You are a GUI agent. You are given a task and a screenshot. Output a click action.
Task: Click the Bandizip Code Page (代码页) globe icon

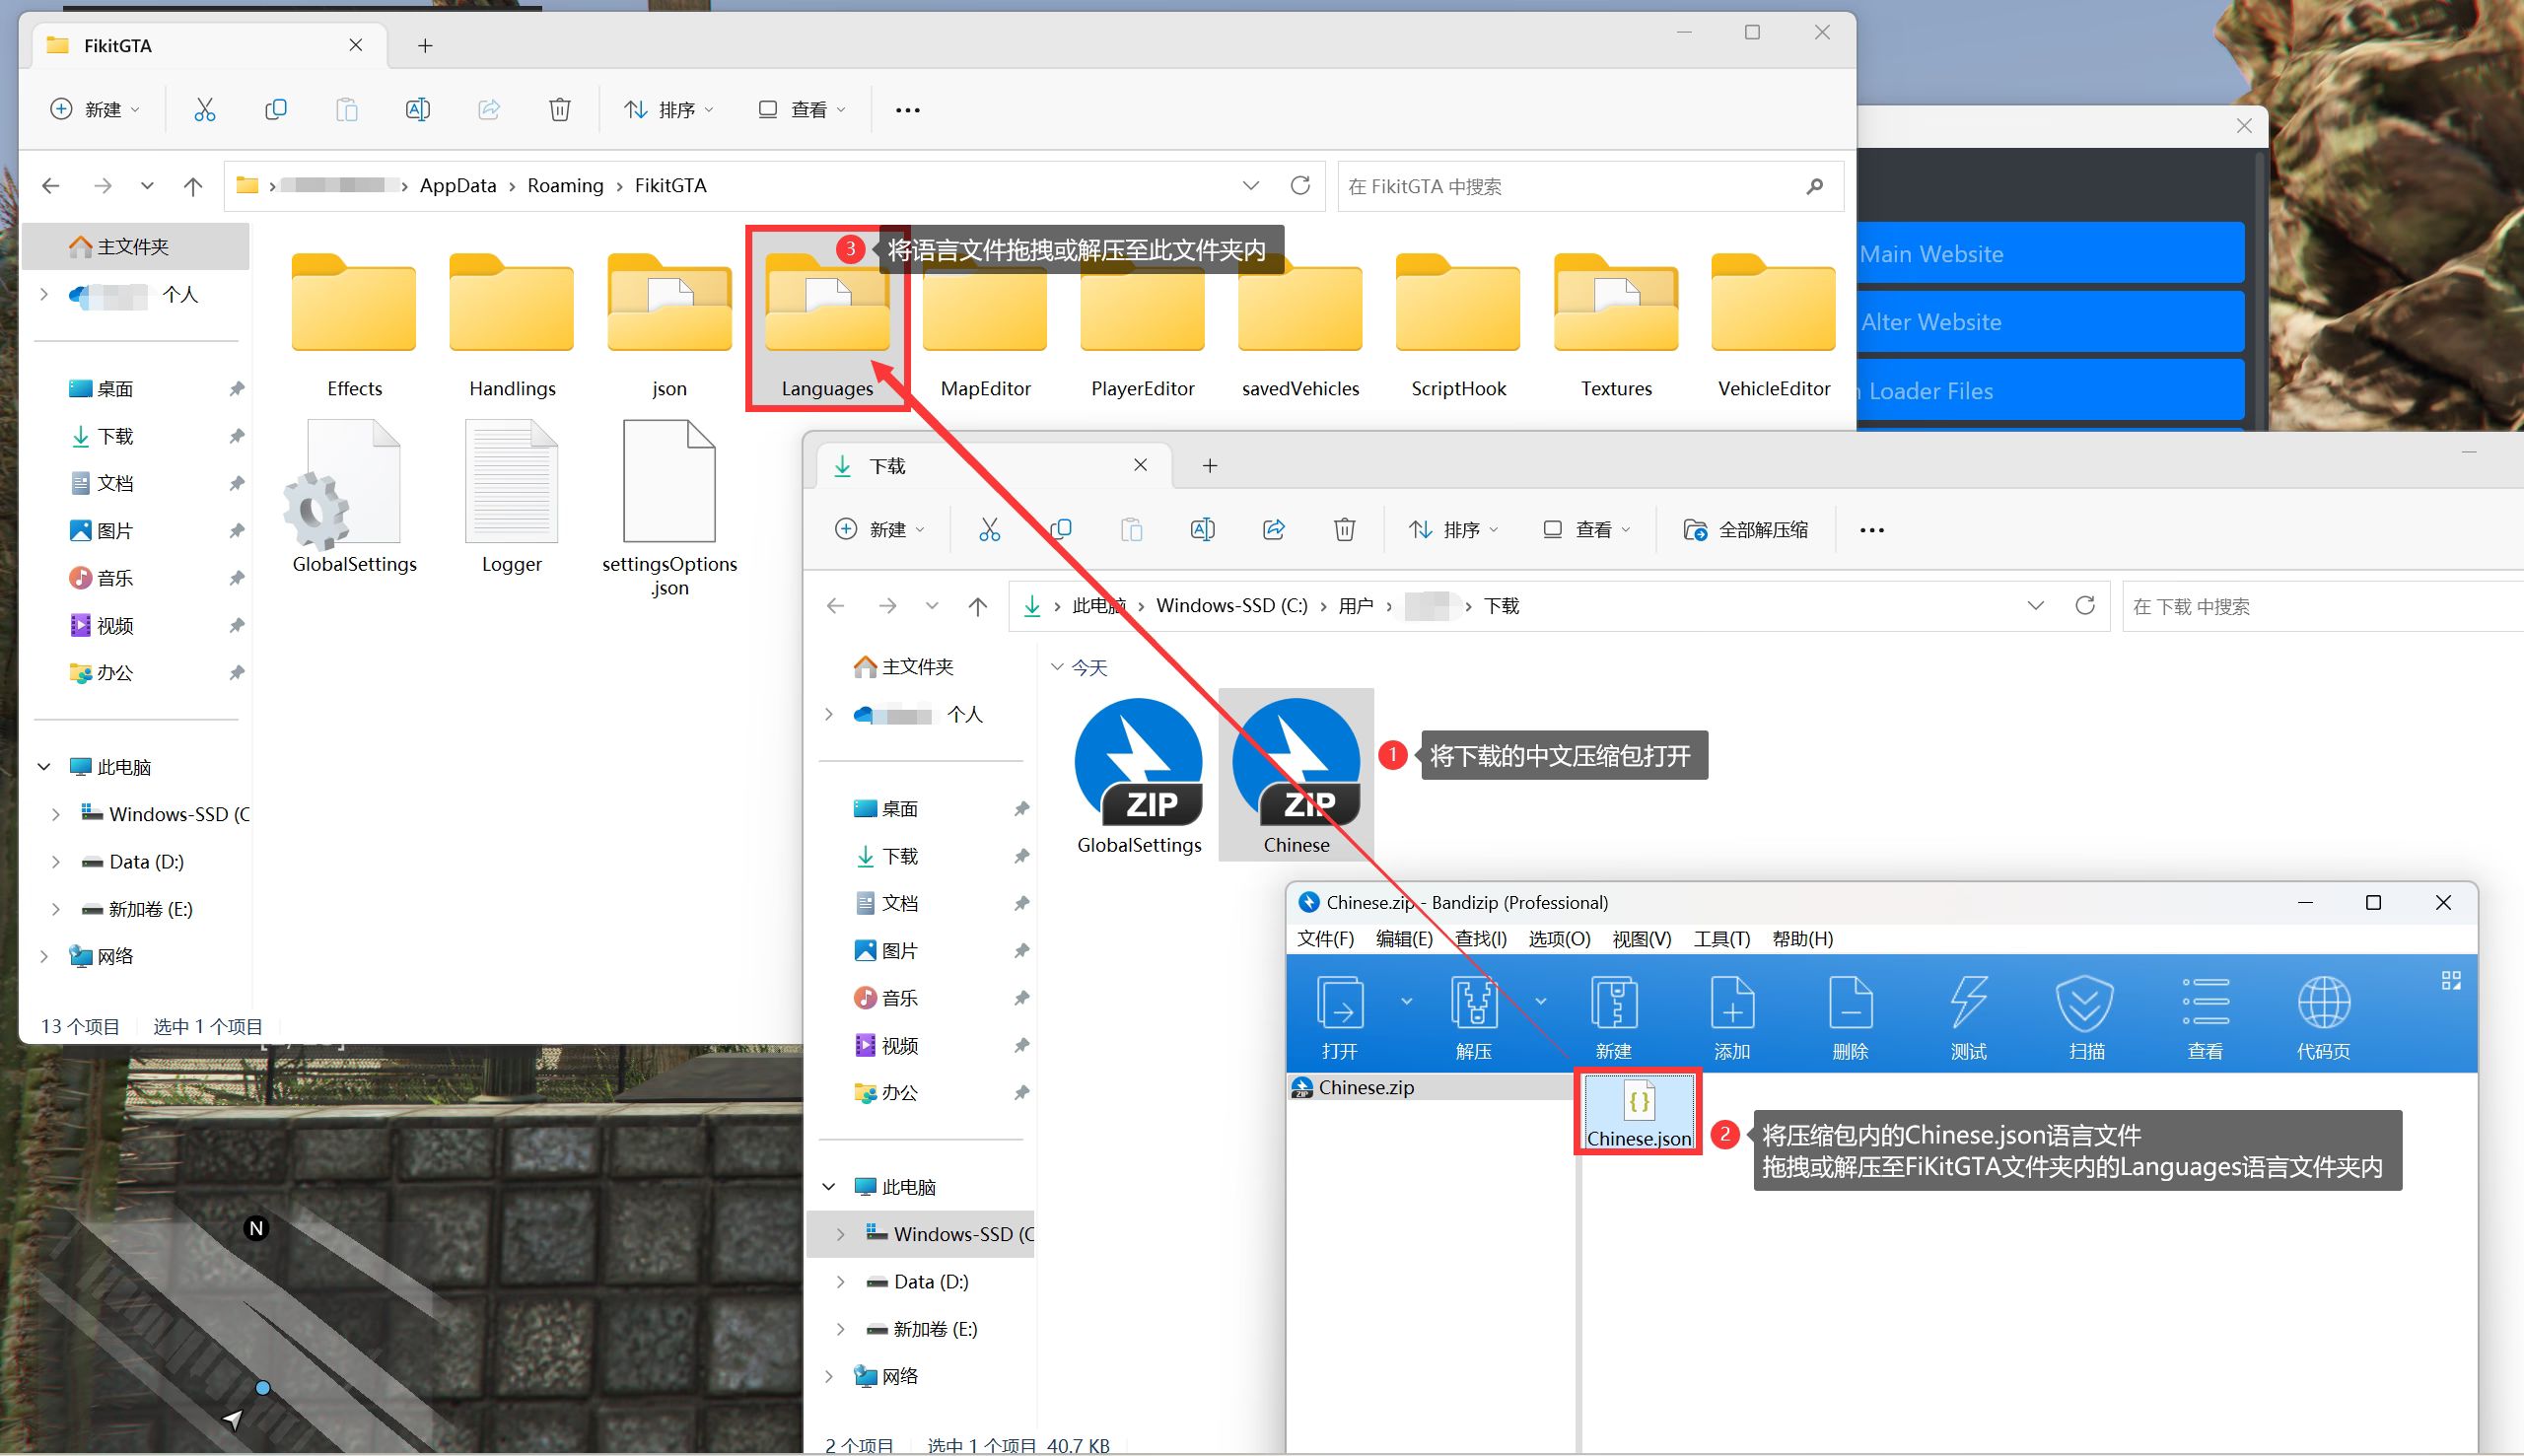[x=2323, y=1003]
